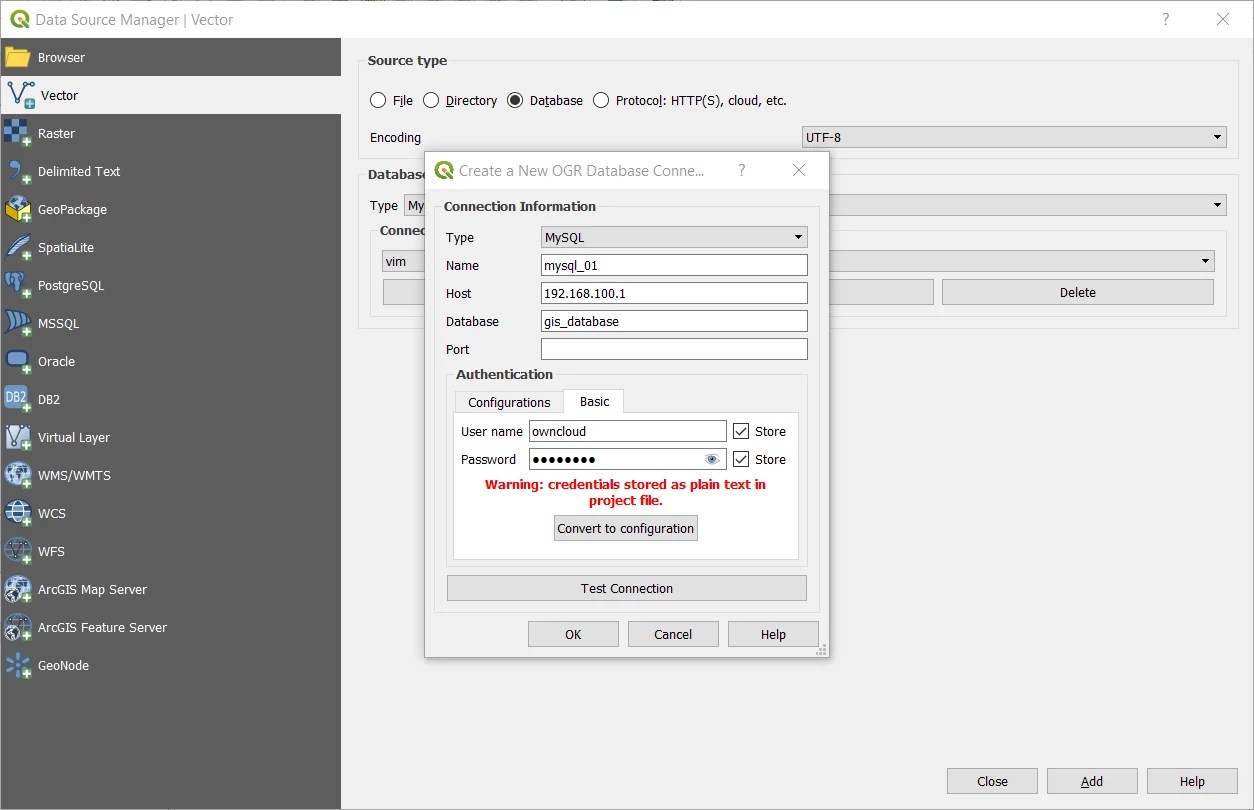Switch to the Configurations tab
Viewport: 1254px width, 810px height.
[x=508, y=401]
